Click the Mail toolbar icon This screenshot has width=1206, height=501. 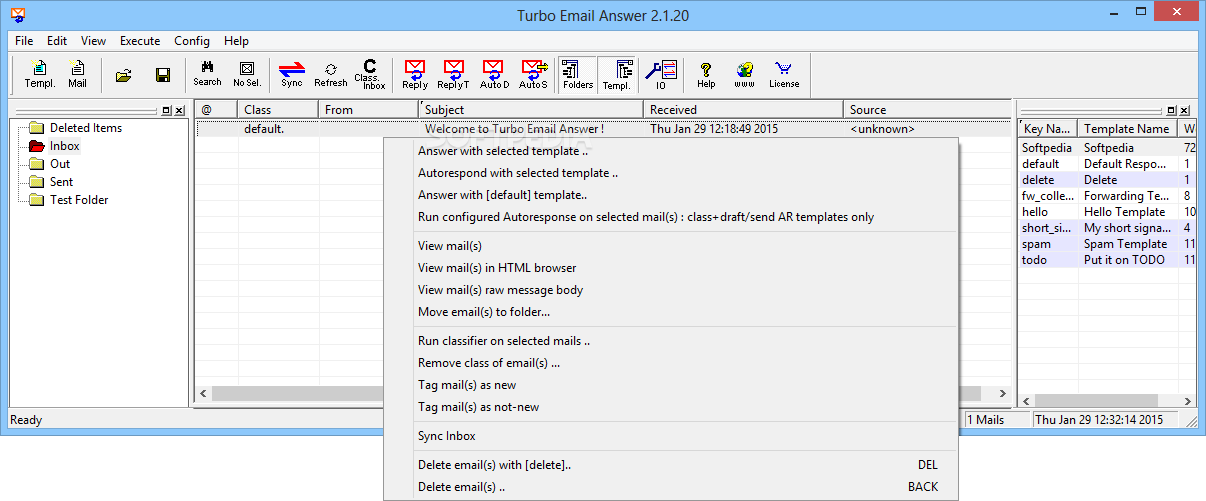78,75
